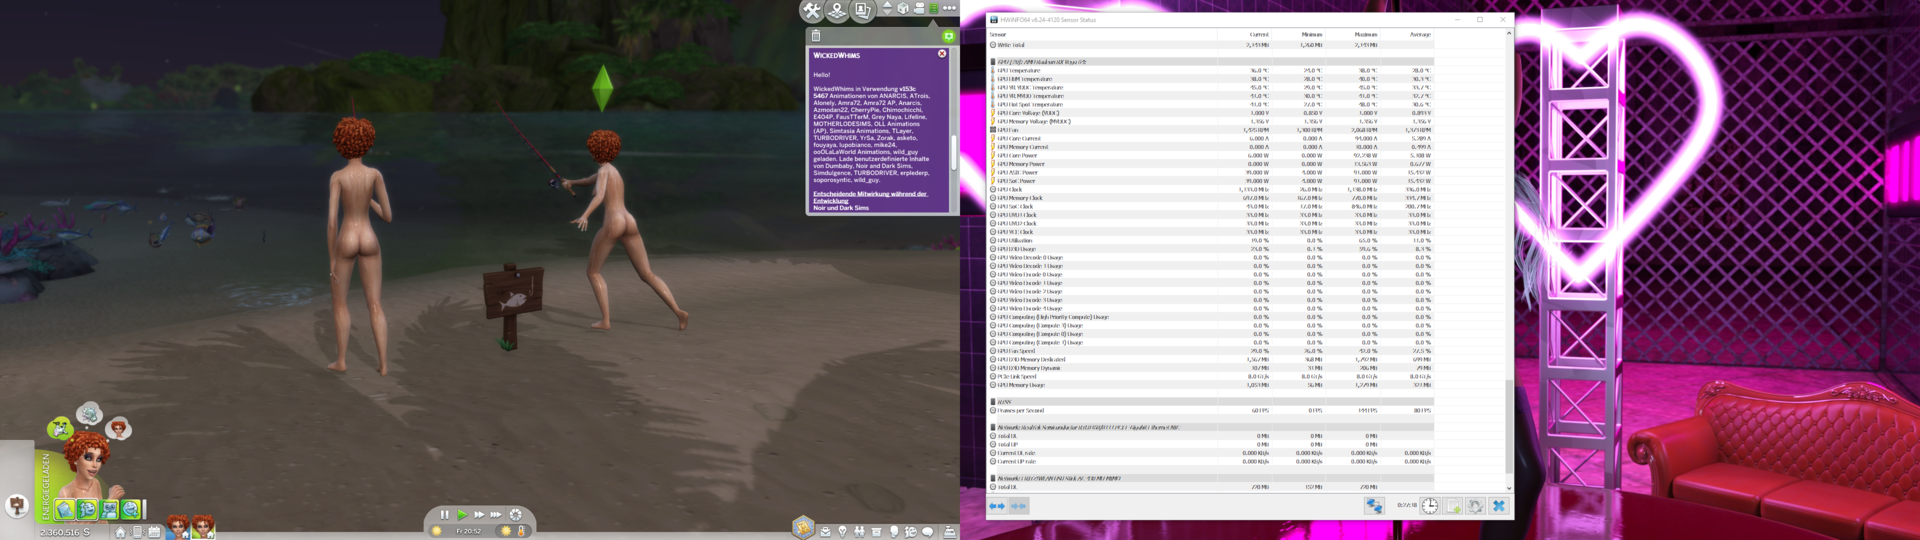Open the lot signpost info icon
1920x540 pixels.
(x=17, y=505)
